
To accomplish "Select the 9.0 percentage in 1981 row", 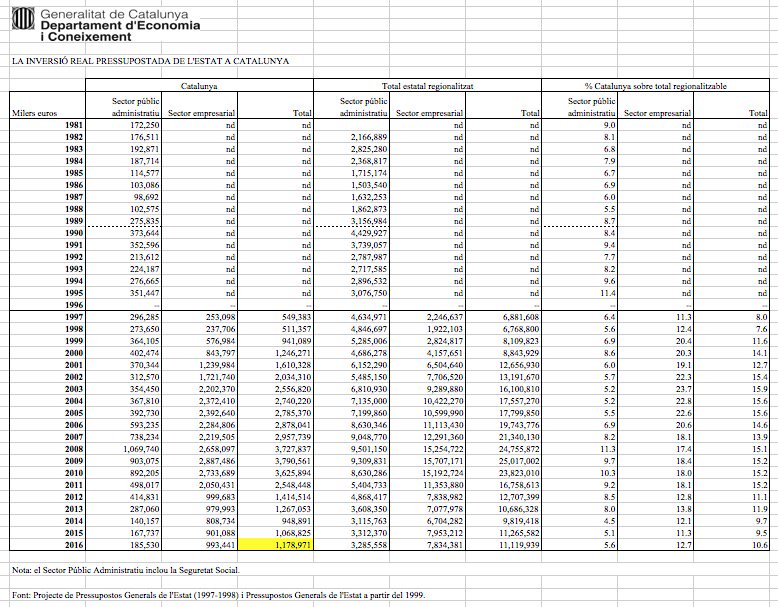I will (x=609, y=125).
